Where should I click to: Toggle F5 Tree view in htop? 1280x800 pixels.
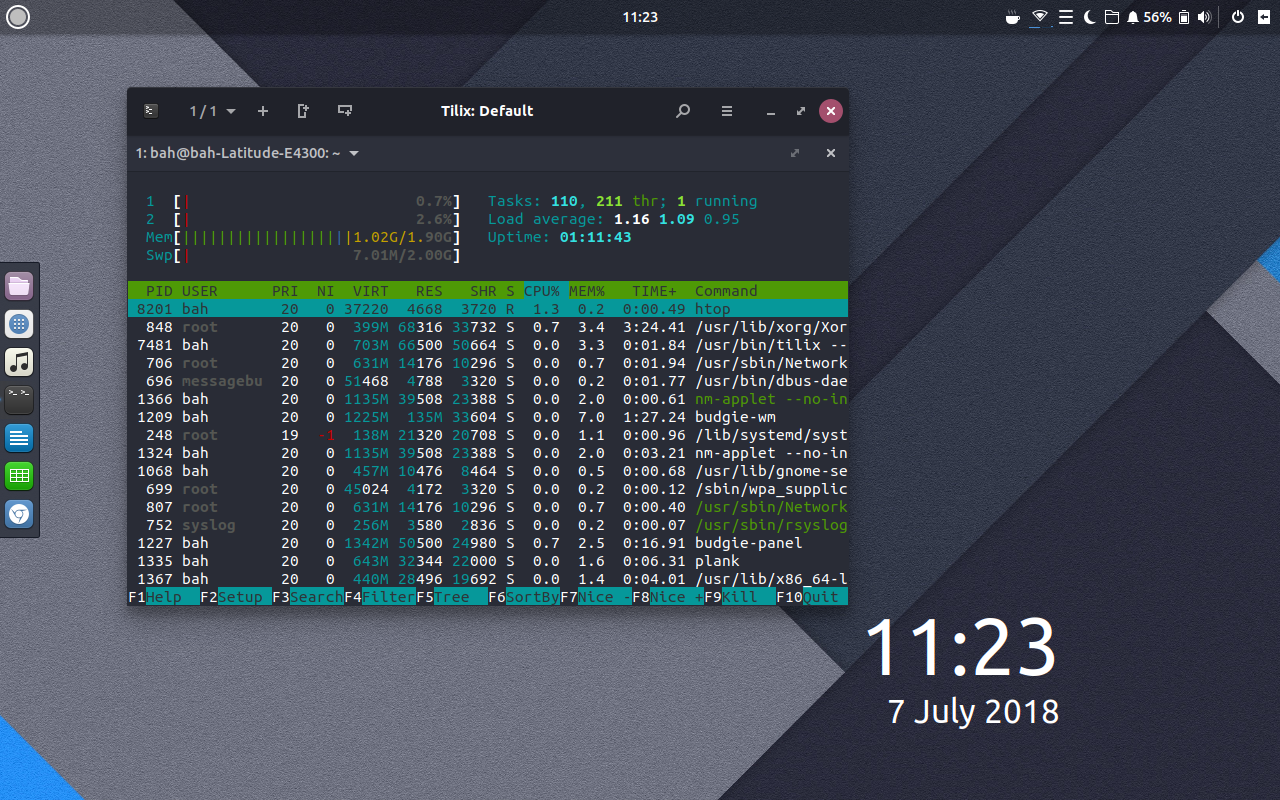(452, 597)
